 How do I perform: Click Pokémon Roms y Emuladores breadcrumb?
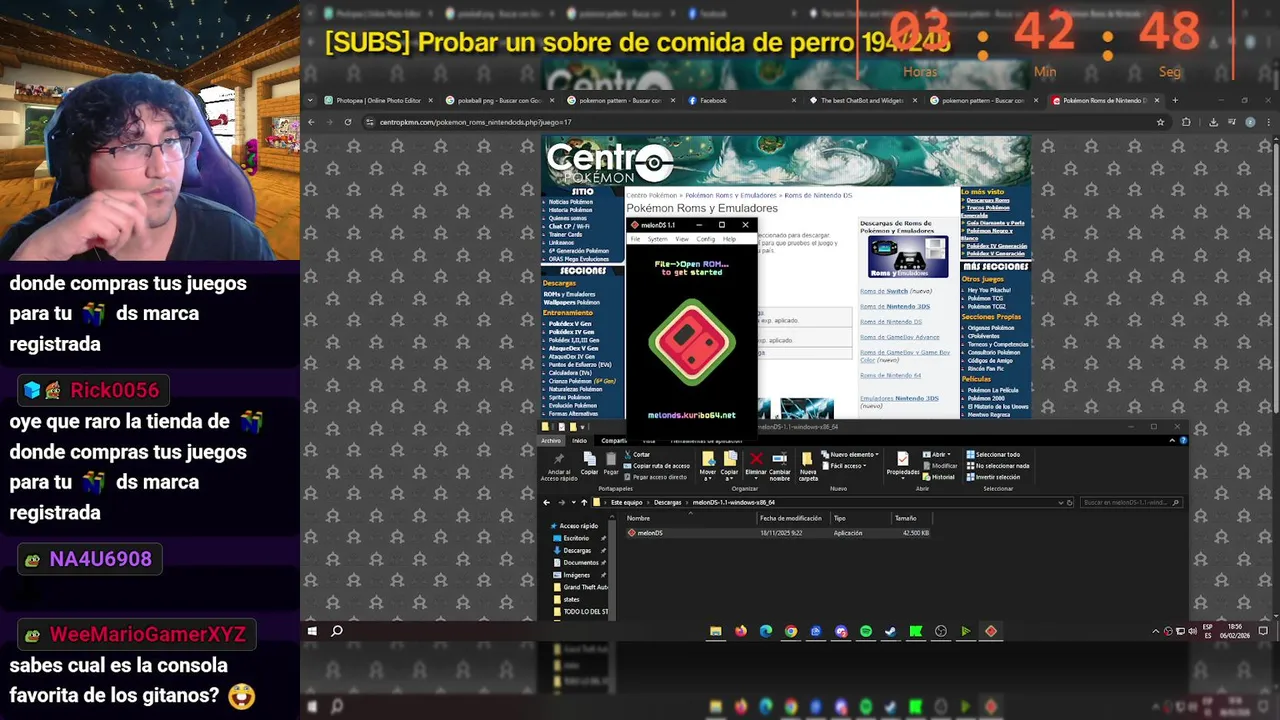pos(731,195)
